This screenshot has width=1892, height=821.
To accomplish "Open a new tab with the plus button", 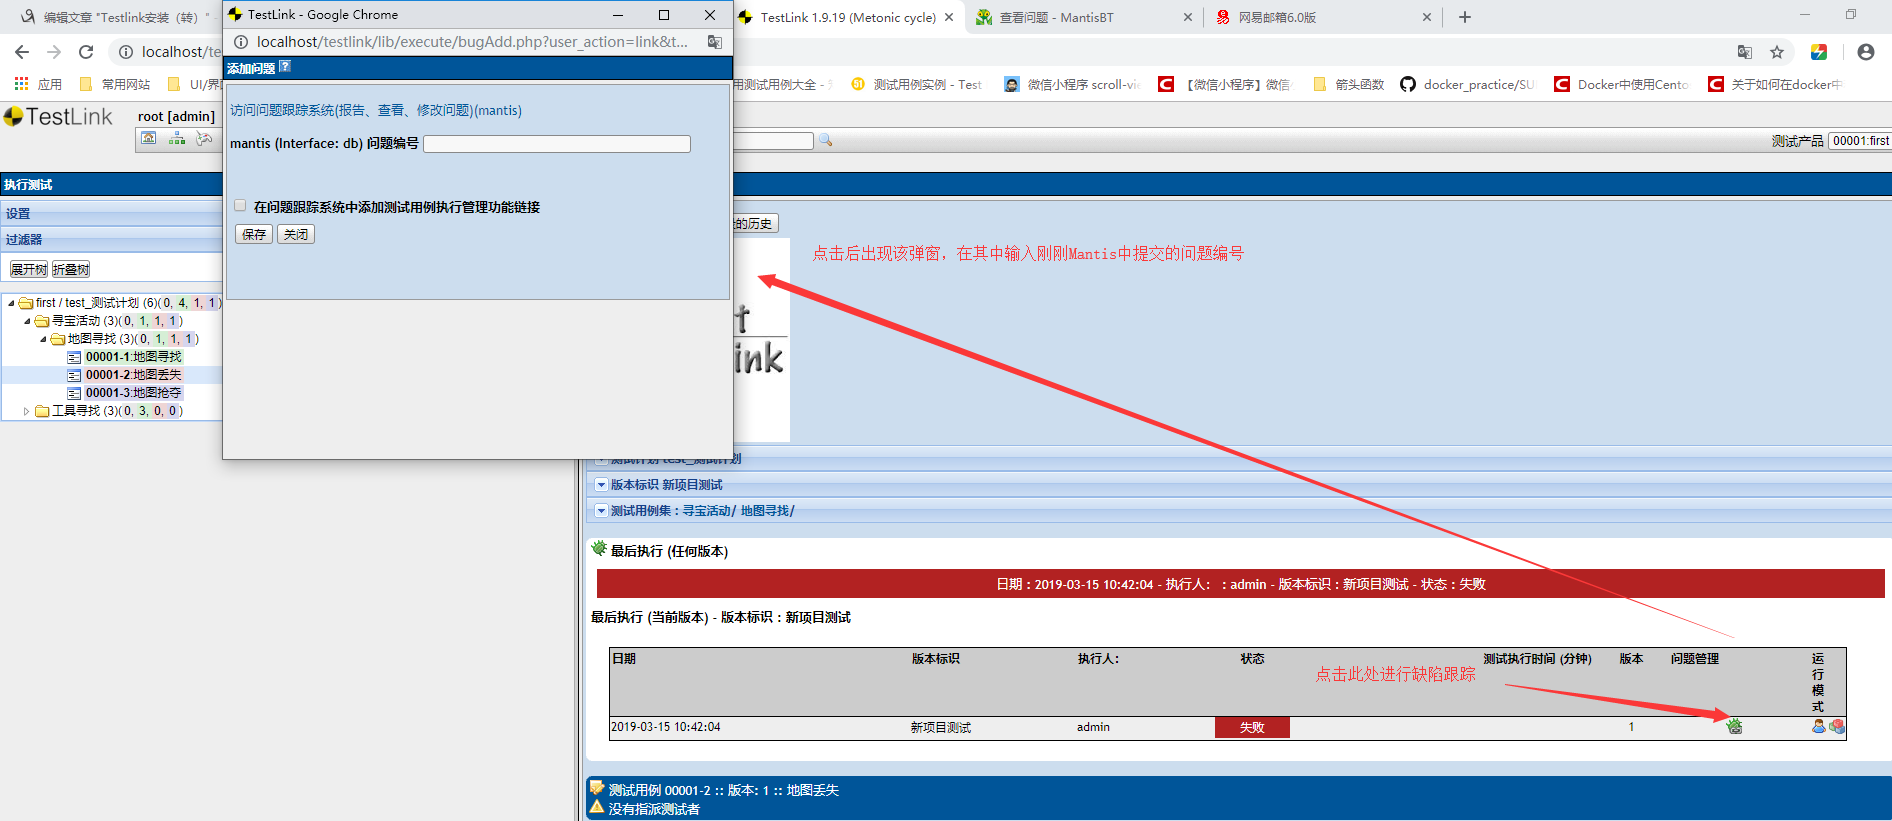I will 1465,17.
